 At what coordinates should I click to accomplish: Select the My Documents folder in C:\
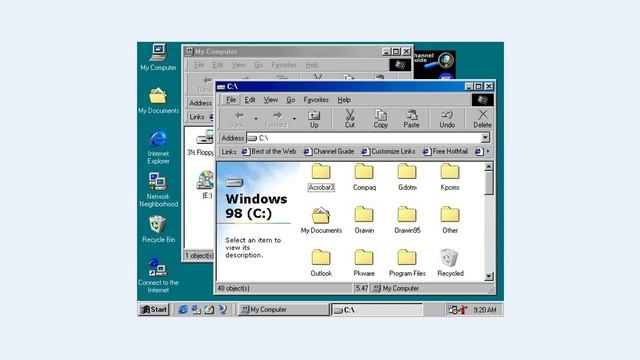321,220
